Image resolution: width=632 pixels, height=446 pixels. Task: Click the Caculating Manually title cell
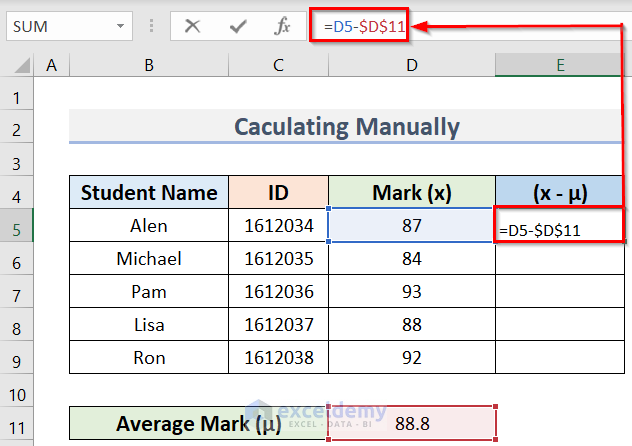[347, 127]
